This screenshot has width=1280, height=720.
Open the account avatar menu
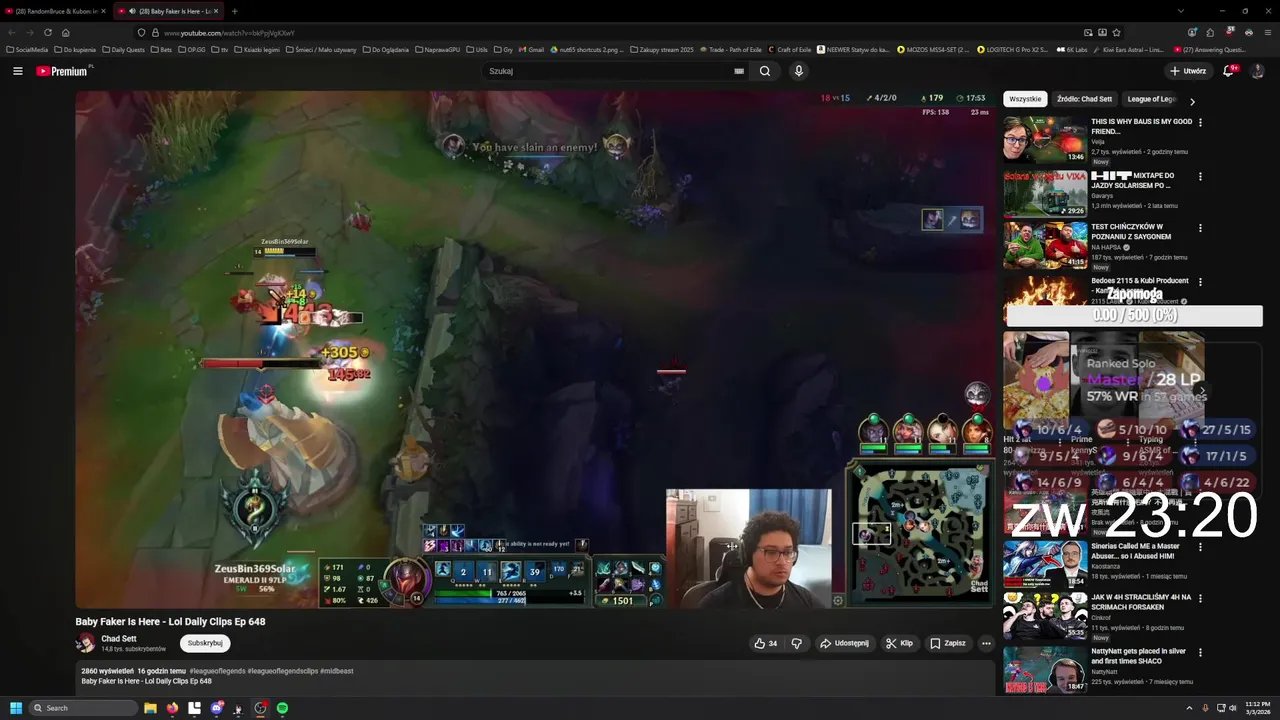pos(1258,71)
